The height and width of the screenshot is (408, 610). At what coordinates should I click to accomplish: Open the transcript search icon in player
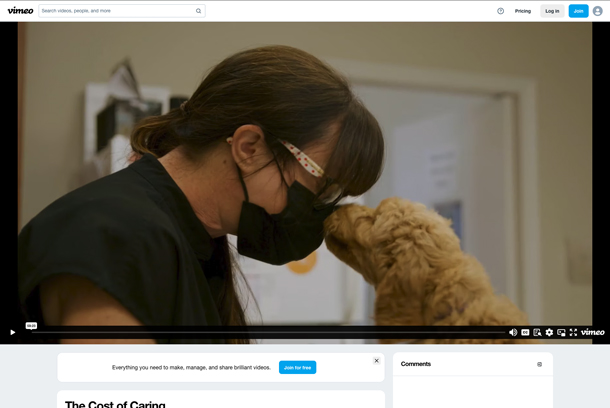[537, 332]
